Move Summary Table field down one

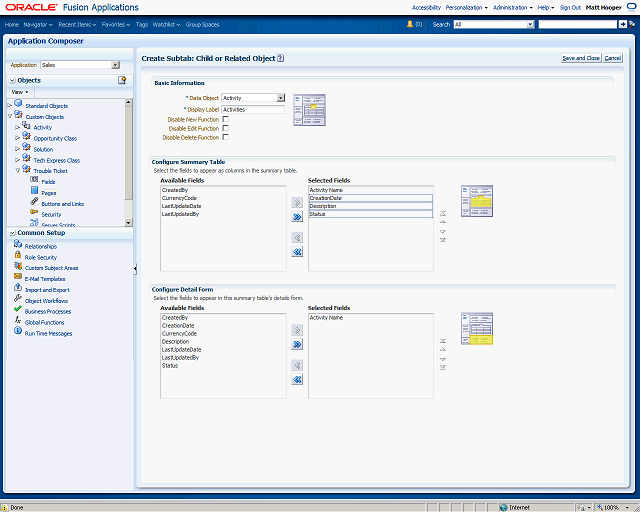point(443,232)
